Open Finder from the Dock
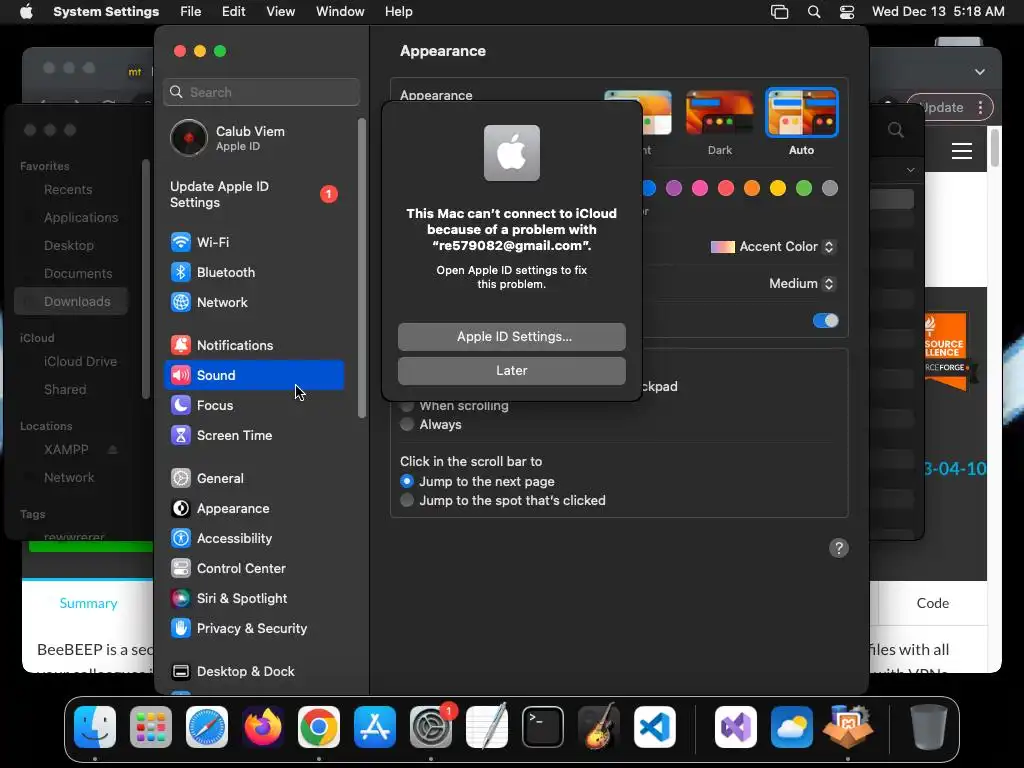The image size is (1024, 768). click(95, 727)
